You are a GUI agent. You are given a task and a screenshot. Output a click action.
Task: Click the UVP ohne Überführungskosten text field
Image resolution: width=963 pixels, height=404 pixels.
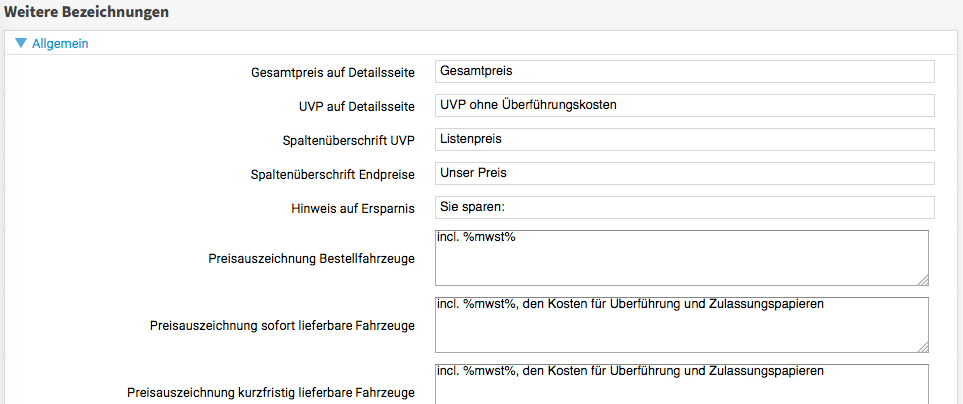(x=684, y=105)
